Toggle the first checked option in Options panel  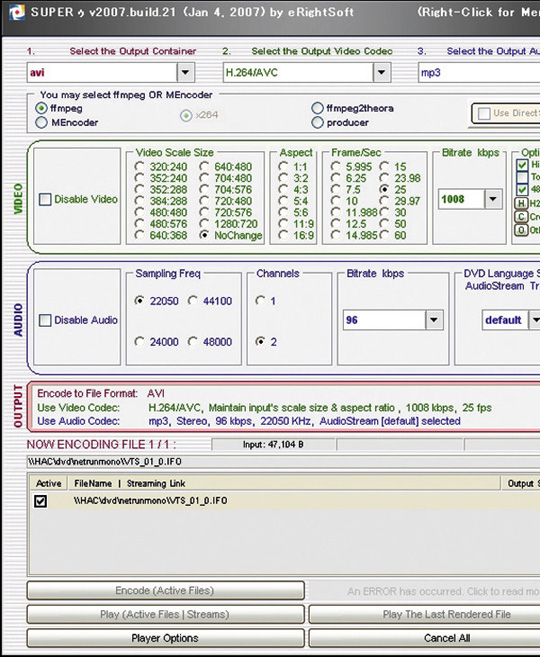[x=522, y=165]
